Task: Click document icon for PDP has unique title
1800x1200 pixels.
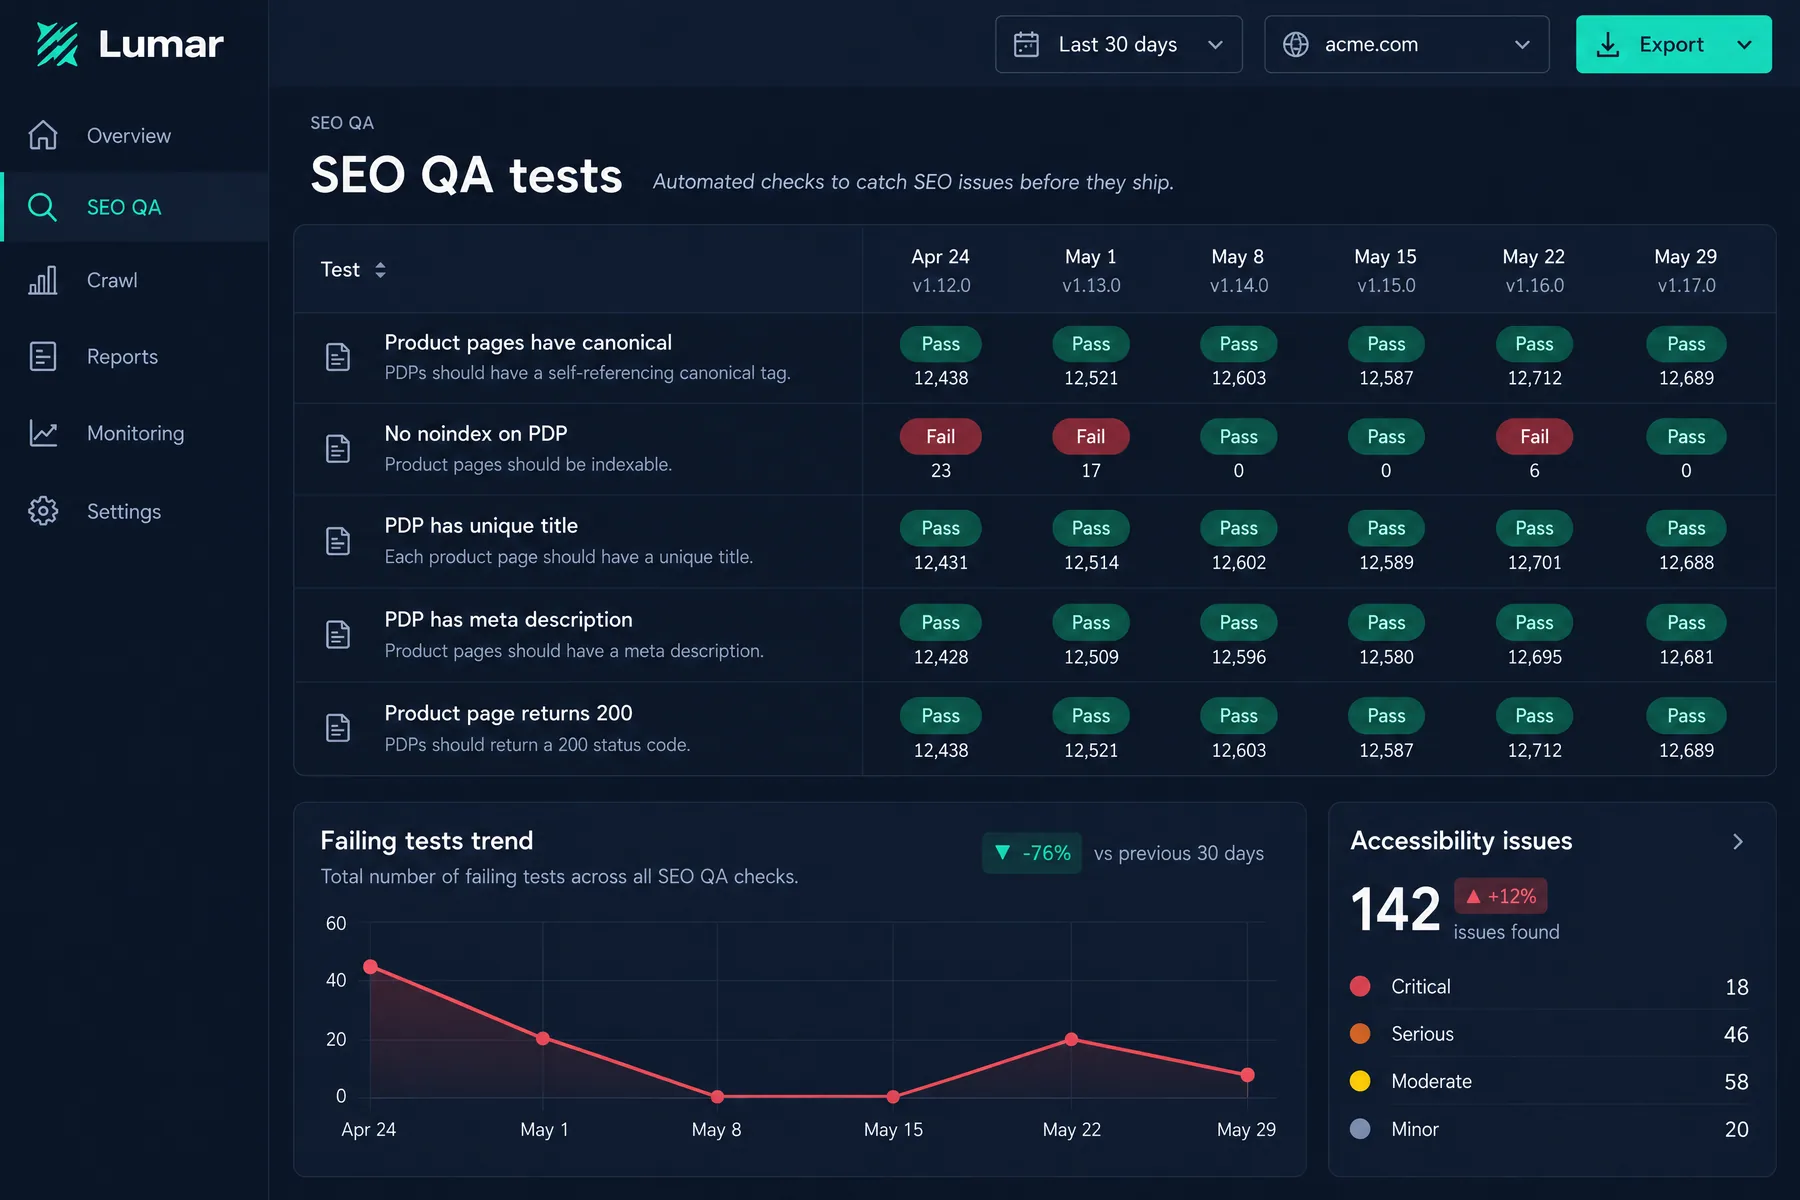Action: tap(338, 541)
